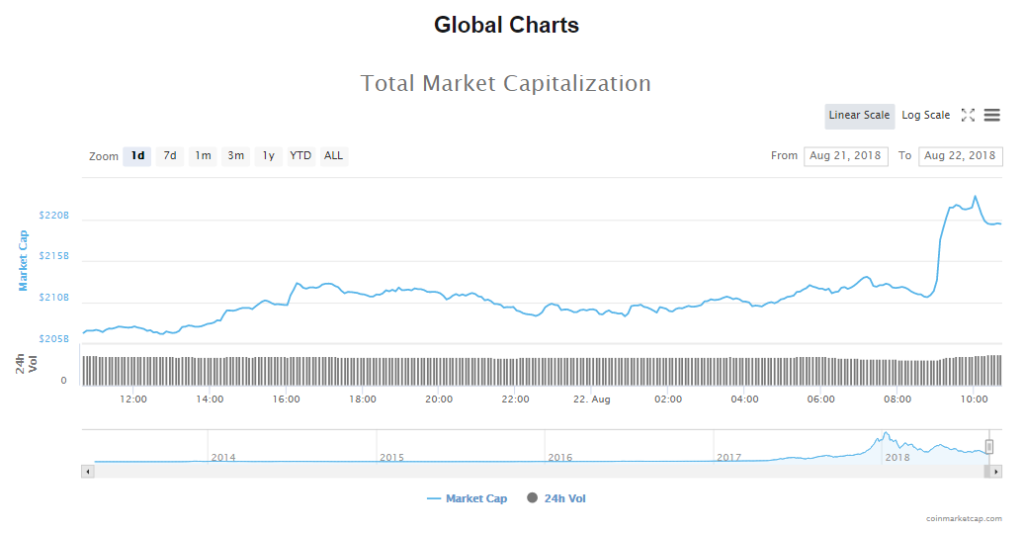Viewport: 1024px width, 534px height.
Task: Show ALL time range
Action: tap(333, 156)
